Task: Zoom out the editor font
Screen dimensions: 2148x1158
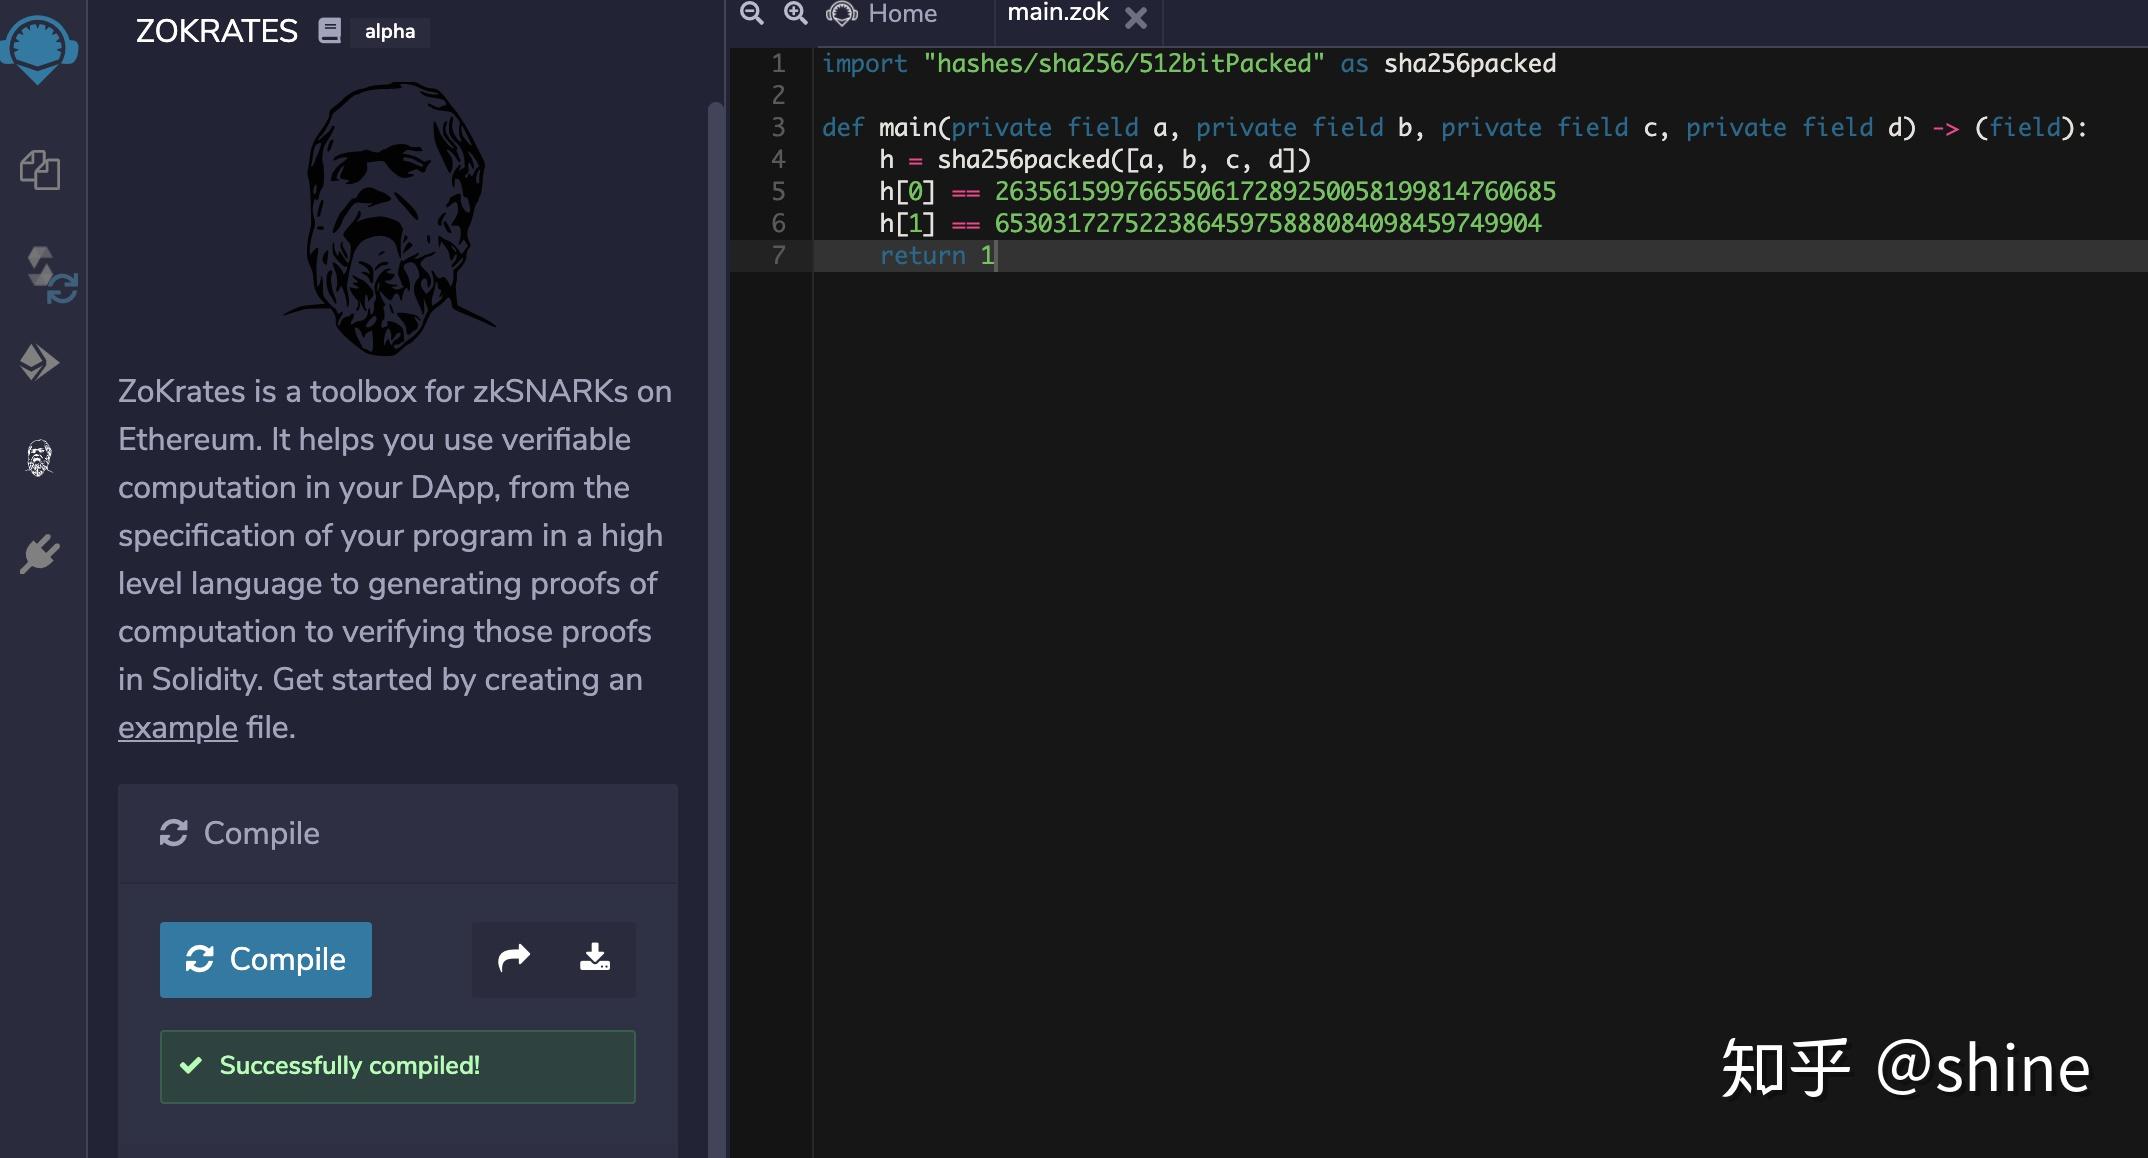Action: (x=752, y=13)
